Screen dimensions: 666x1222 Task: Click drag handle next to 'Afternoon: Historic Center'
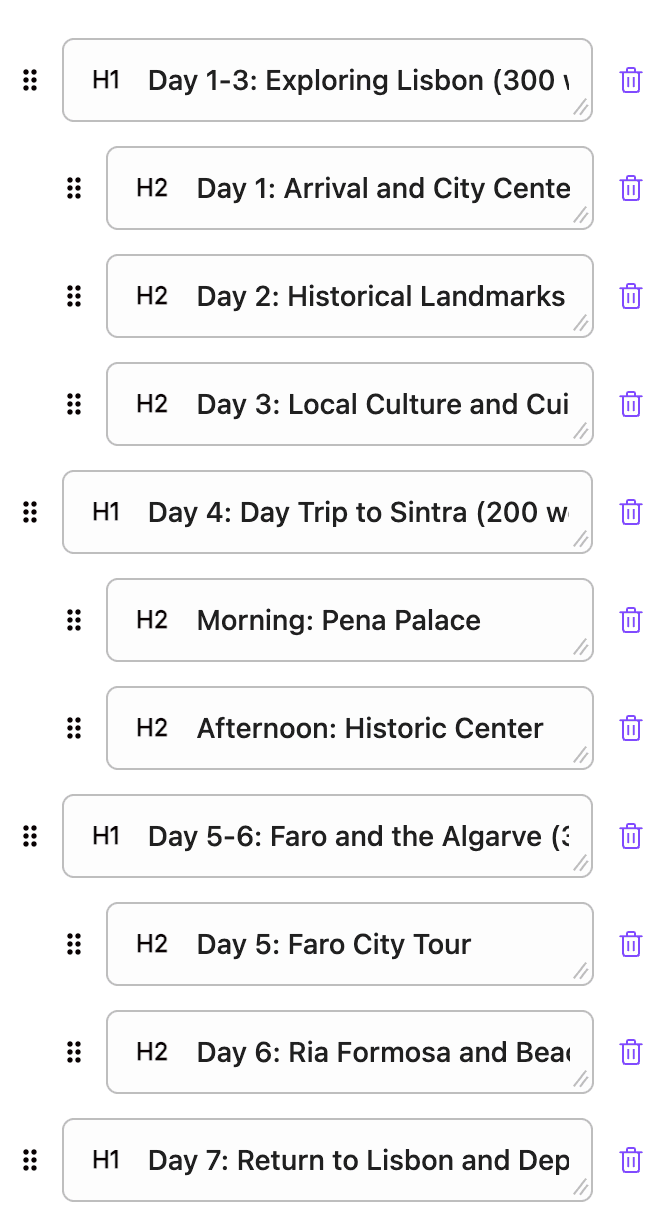coord(73,728)
